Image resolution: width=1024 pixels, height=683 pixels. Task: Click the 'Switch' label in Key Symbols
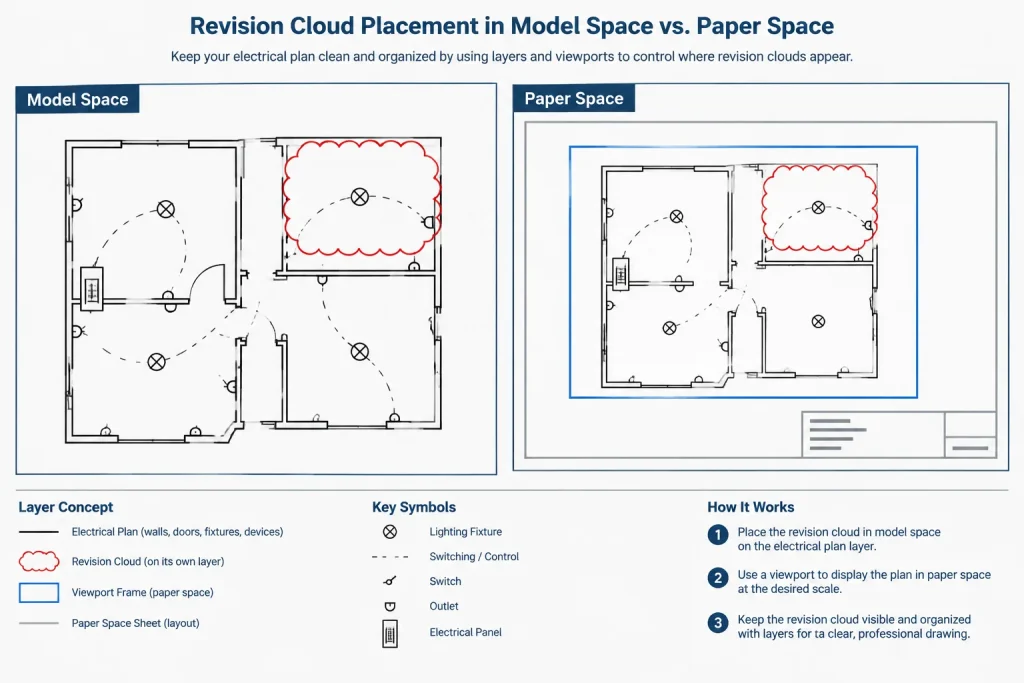pyautogui.click(x=445, y=581)
